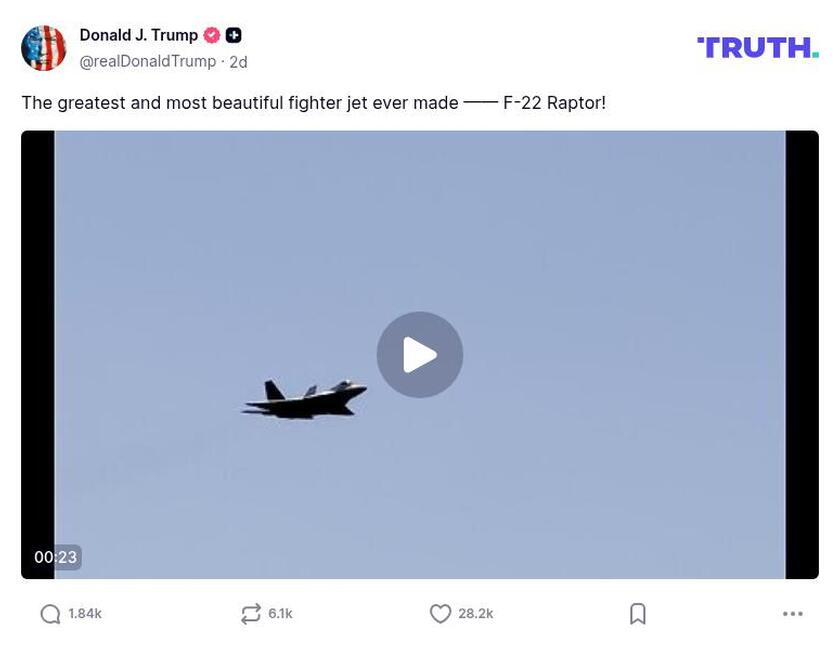Click the 28.2k likes count
The image size is (840, 649).
(477, 613)
